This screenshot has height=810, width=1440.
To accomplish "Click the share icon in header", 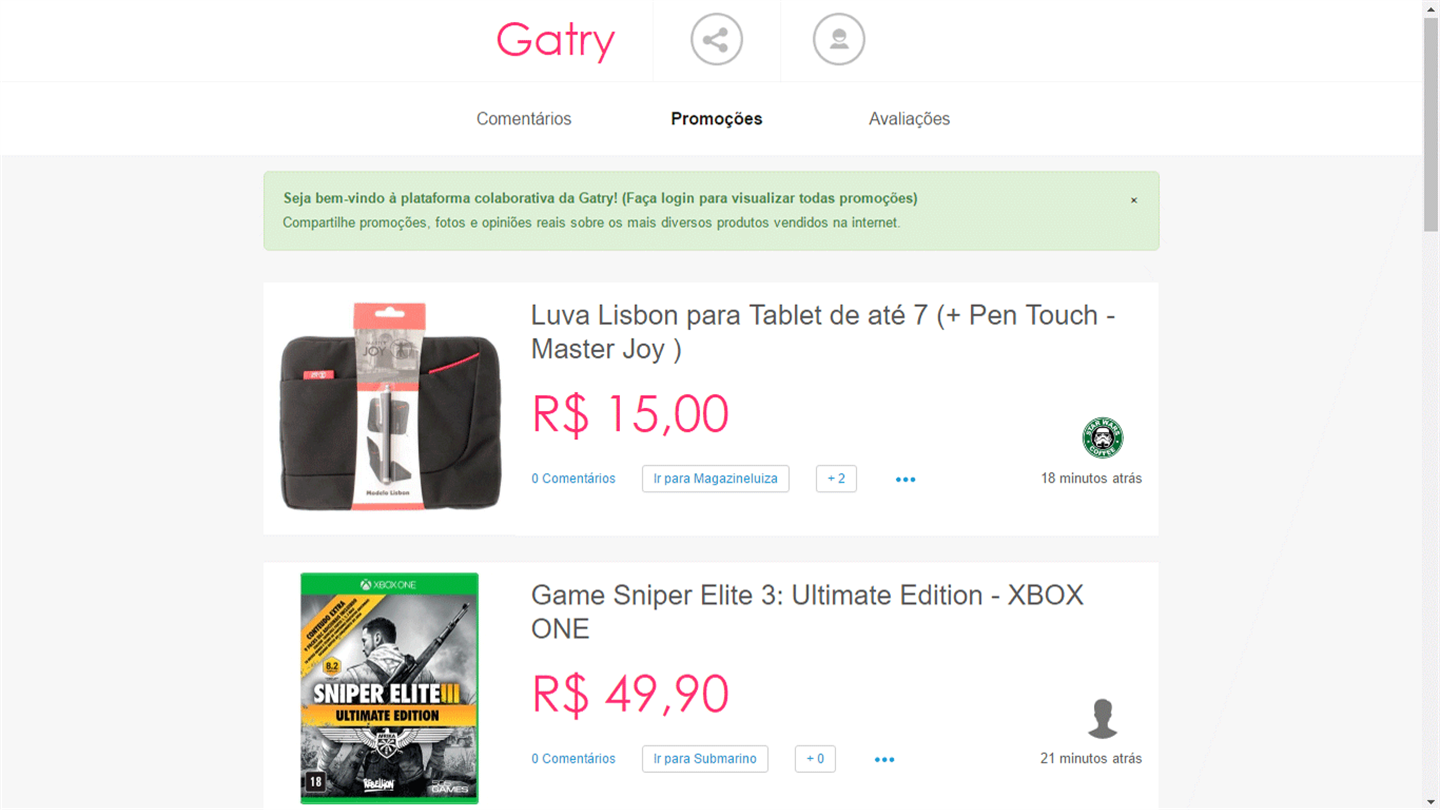I will coord(716,40).
